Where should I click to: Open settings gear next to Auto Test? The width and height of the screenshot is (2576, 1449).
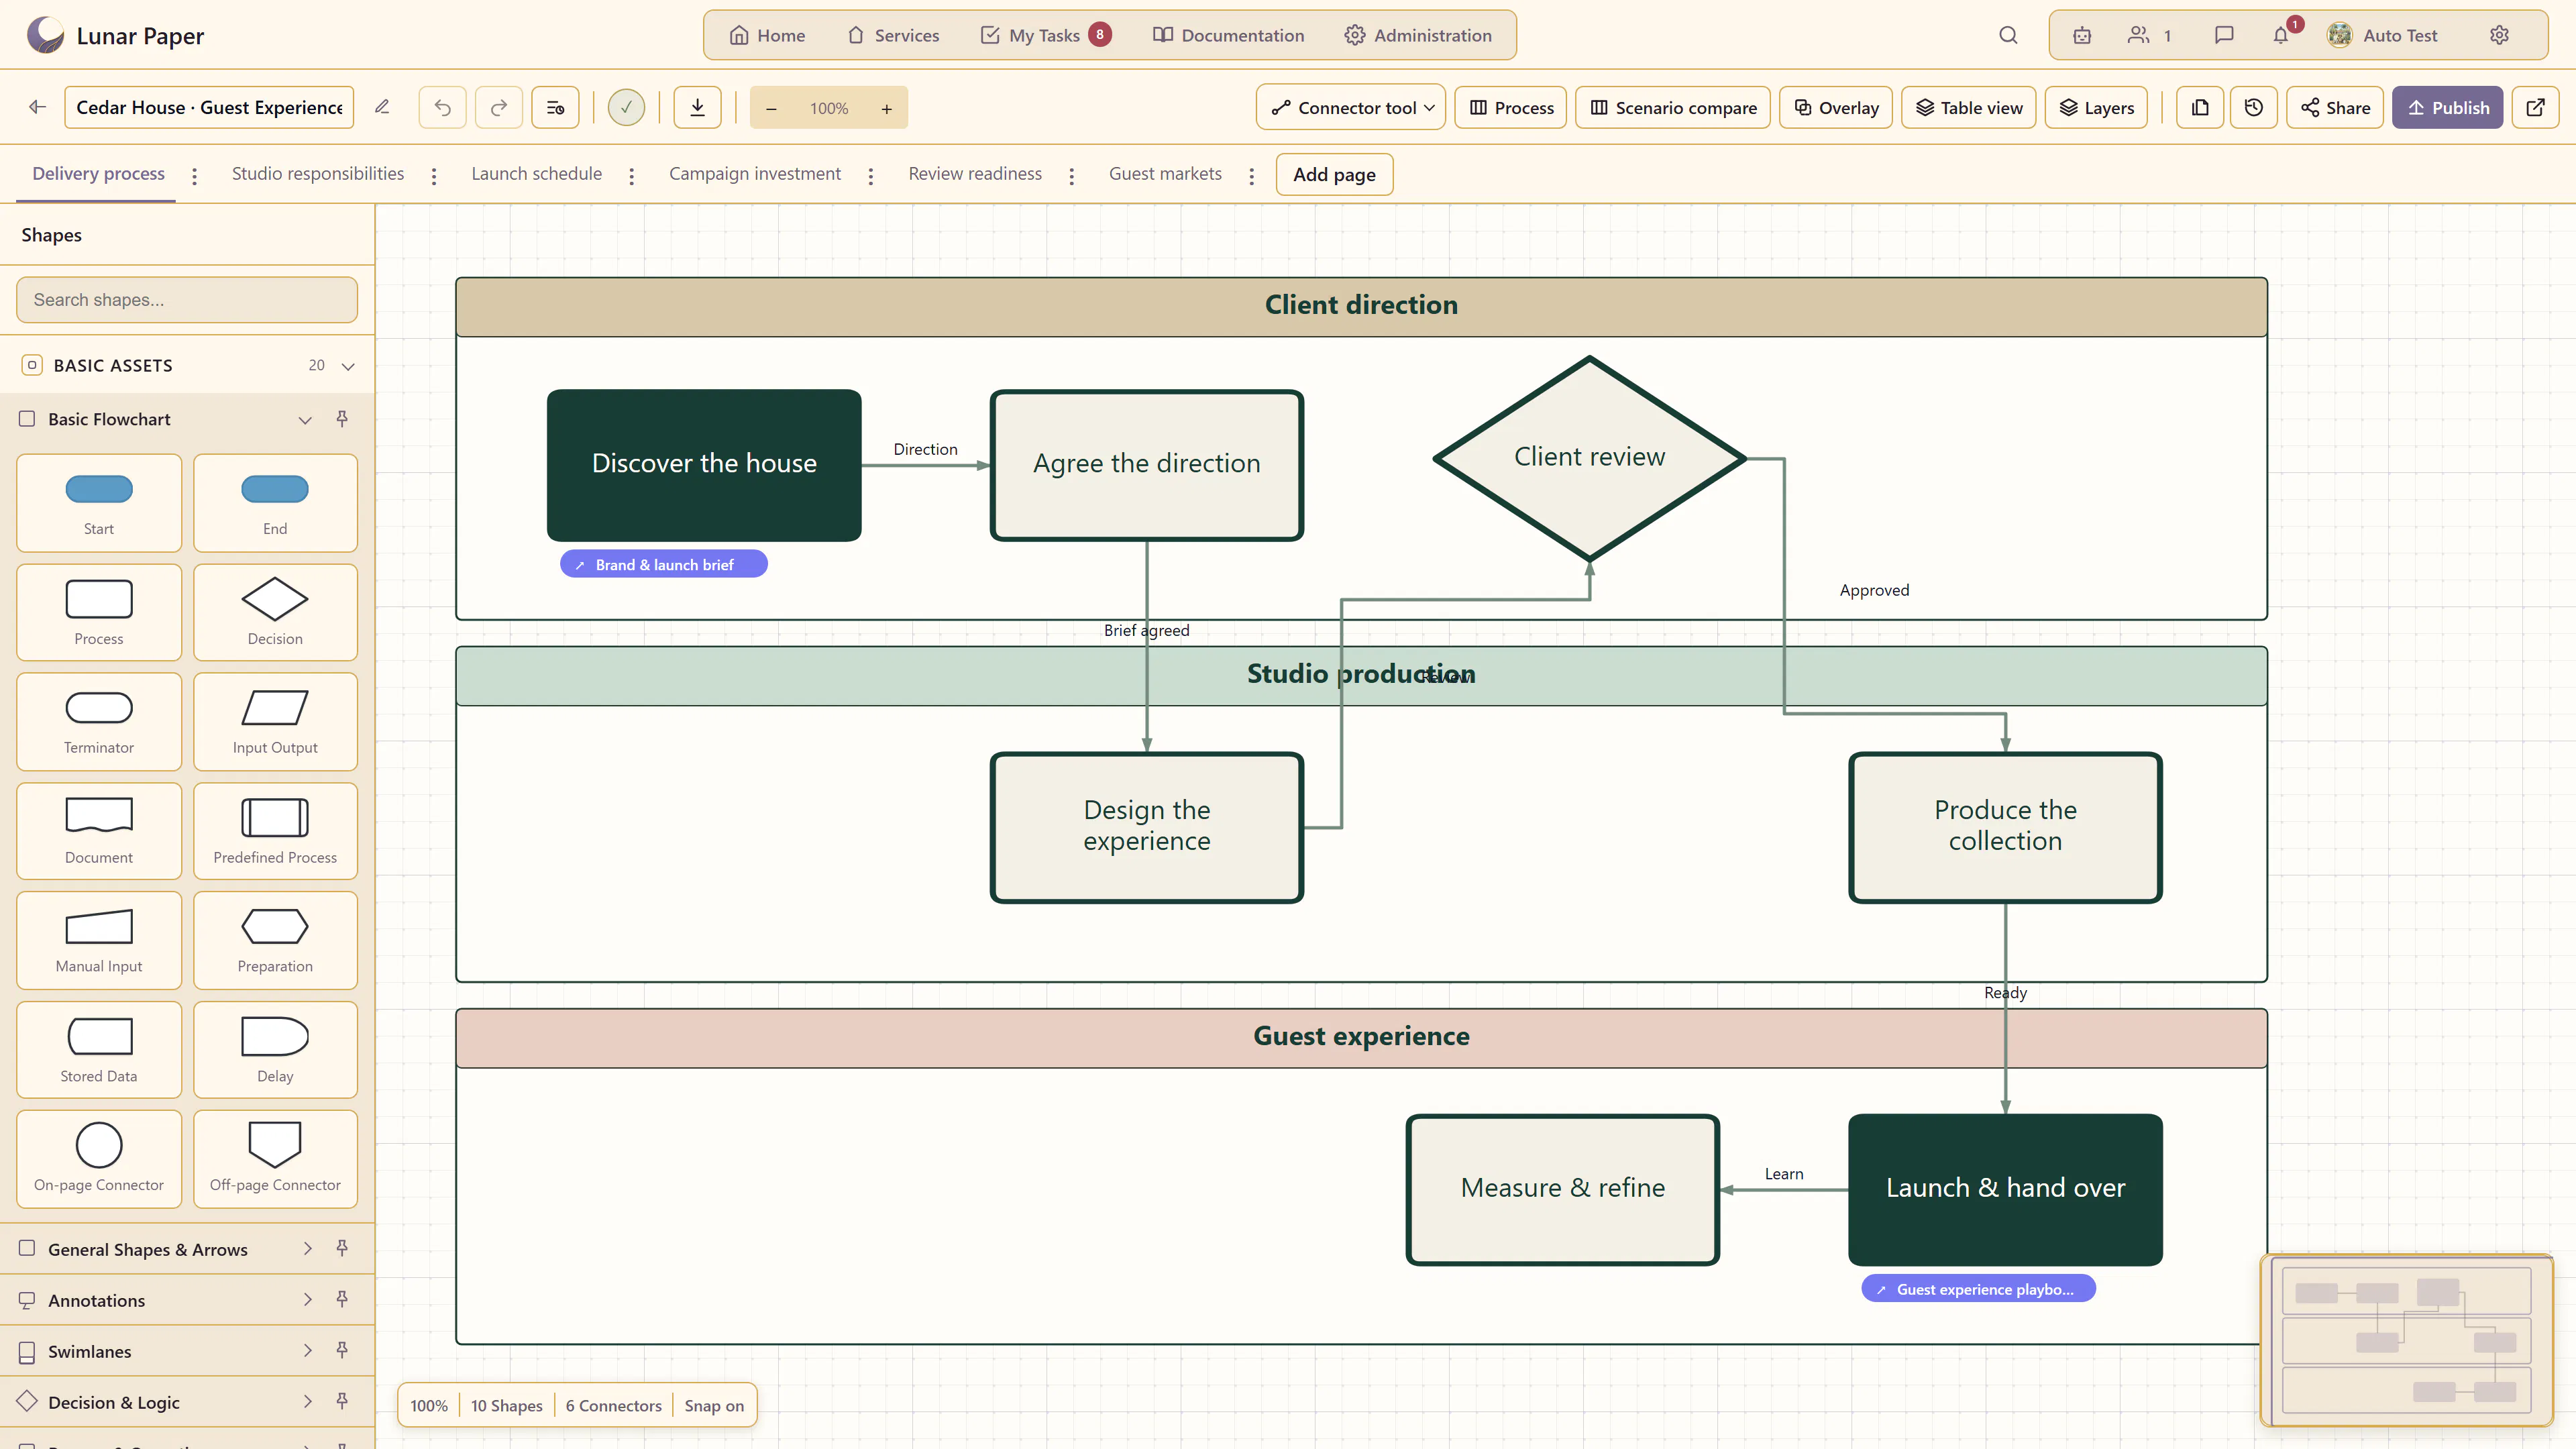click(2499, 35)
